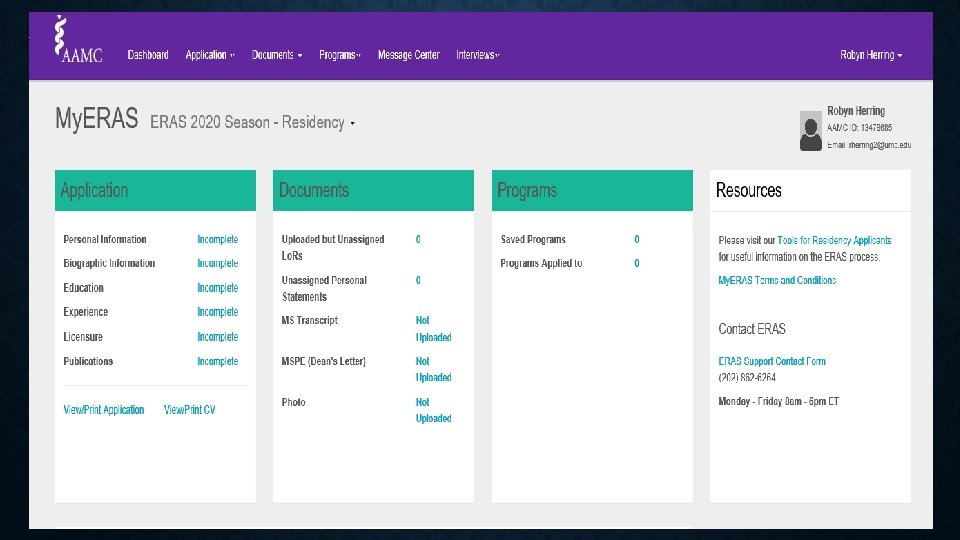Expand the Interviews dropdown in navbar

pyautogui.click(x=478, y=55)
